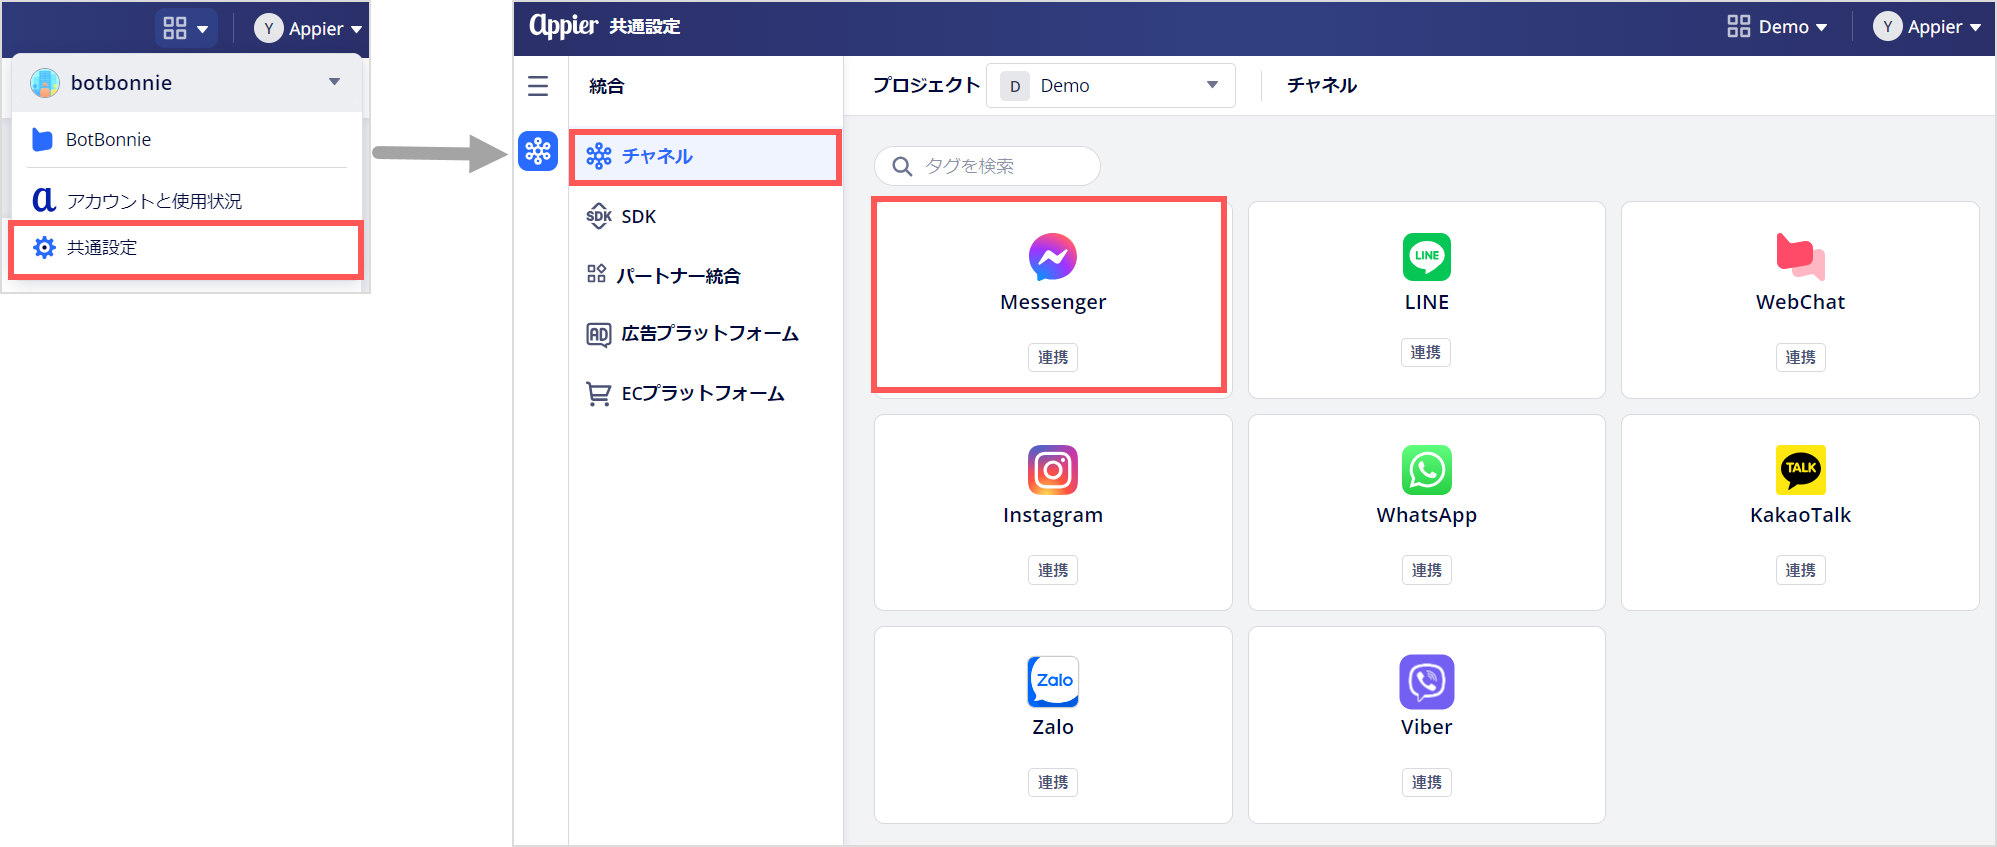Click the AD platform icon

tap(598, 334)
